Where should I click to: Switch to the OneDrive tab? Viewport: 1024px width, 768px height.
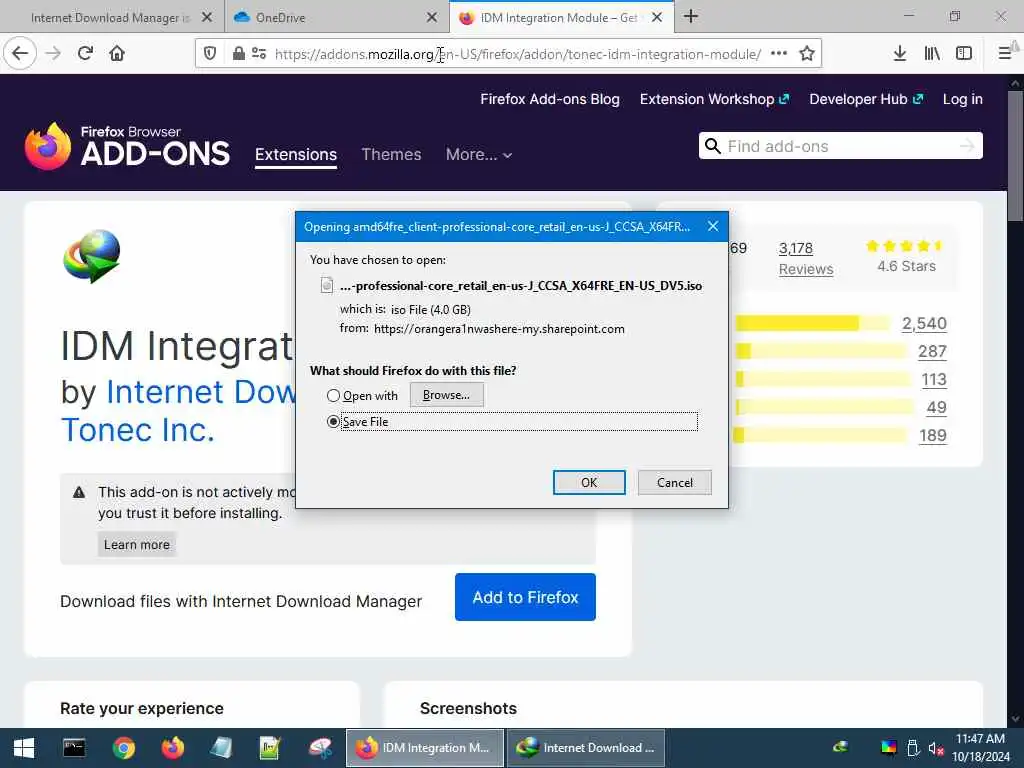pyautogui.click(x=337, y=18)
